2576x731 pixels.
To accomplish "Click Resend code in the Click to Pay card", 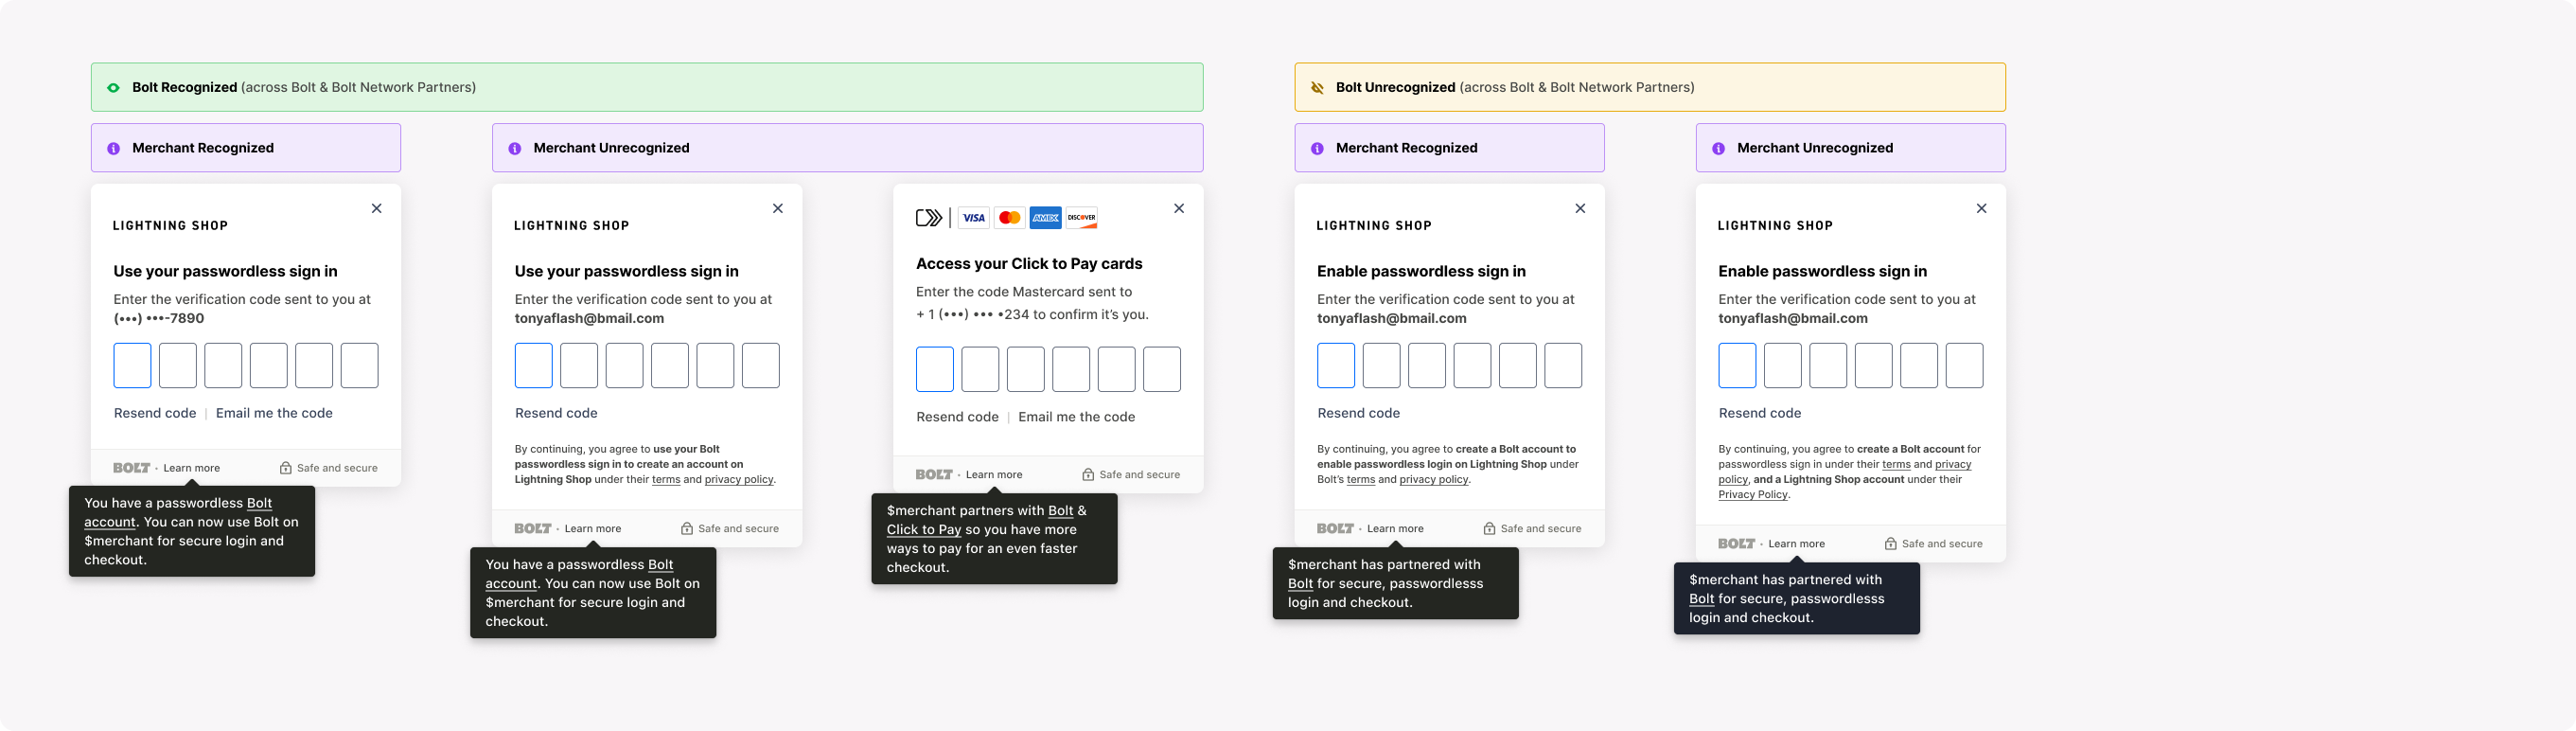I will point(957,417).
